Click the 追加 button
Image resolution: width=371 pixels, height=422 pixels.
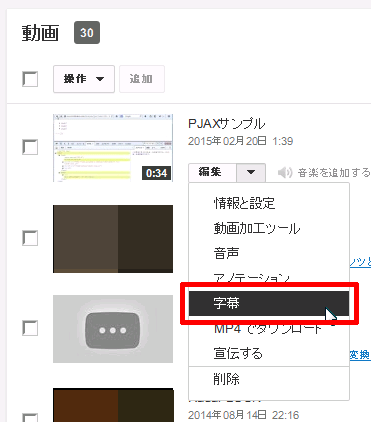pos(142,79)
